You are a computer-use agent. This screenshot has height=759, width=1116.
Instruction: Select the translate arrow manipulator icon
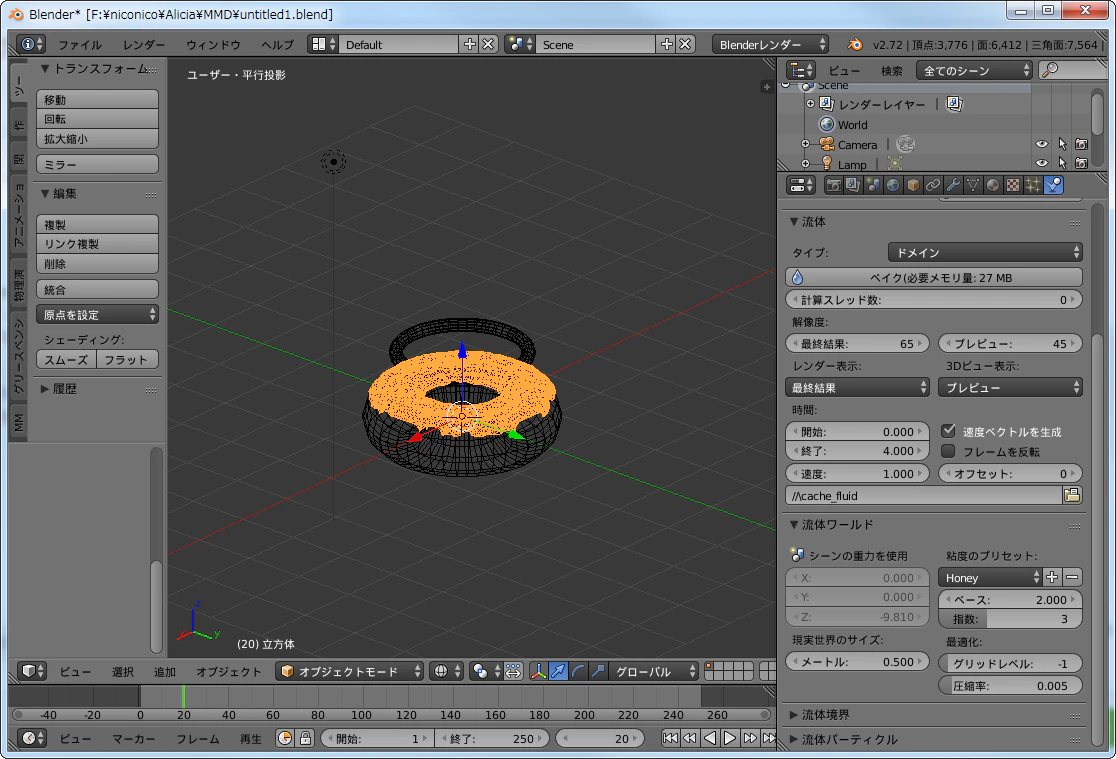point(559,671)
